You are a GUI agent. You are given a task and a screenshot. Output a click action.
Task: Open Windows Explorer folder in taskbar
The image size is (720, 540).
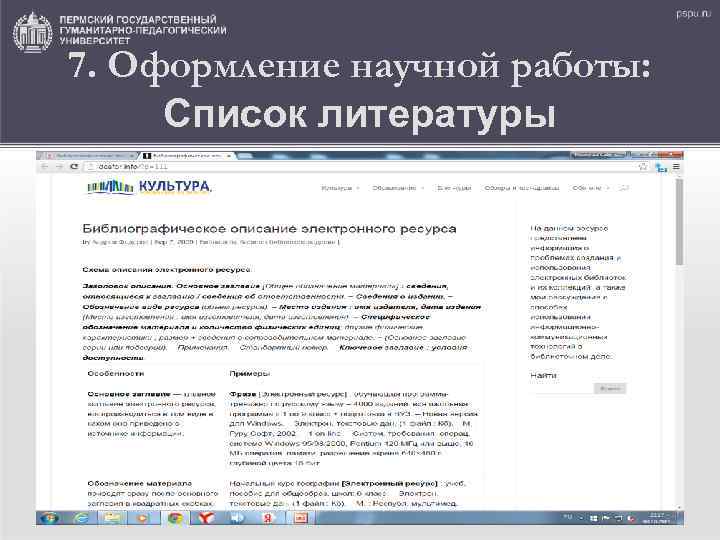(x=112, y=518)
